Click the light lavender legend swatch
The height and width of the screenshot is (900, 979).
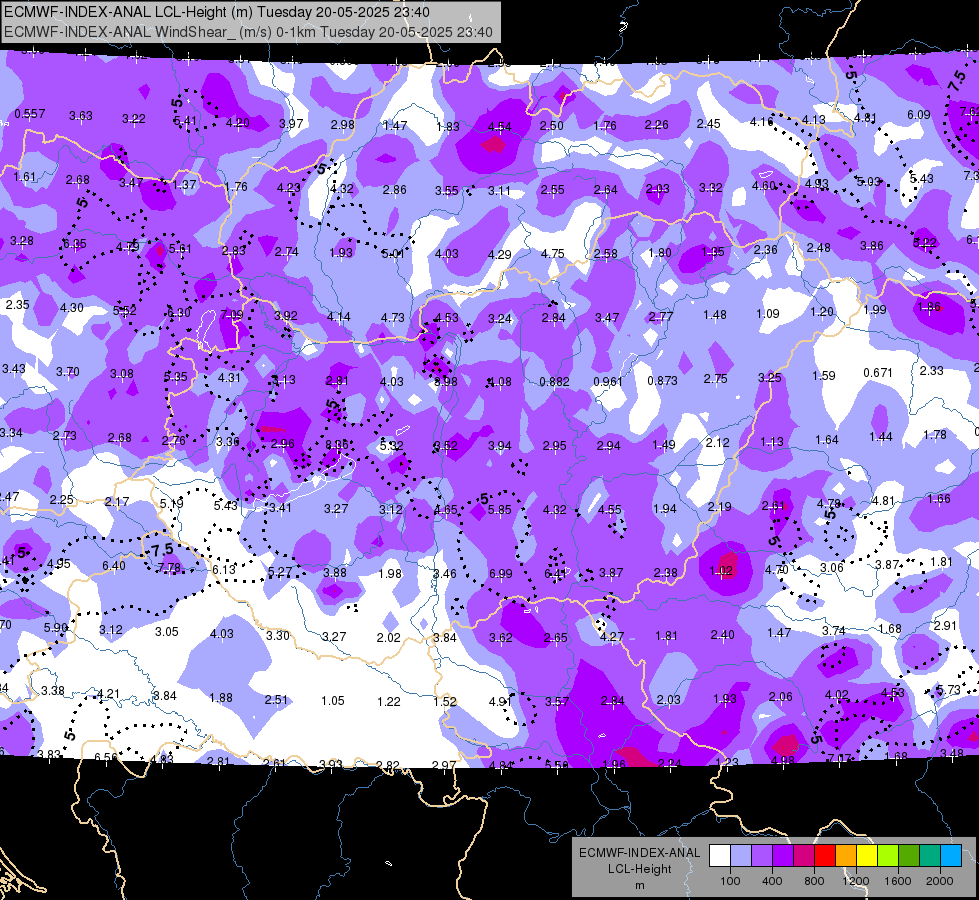741,856
